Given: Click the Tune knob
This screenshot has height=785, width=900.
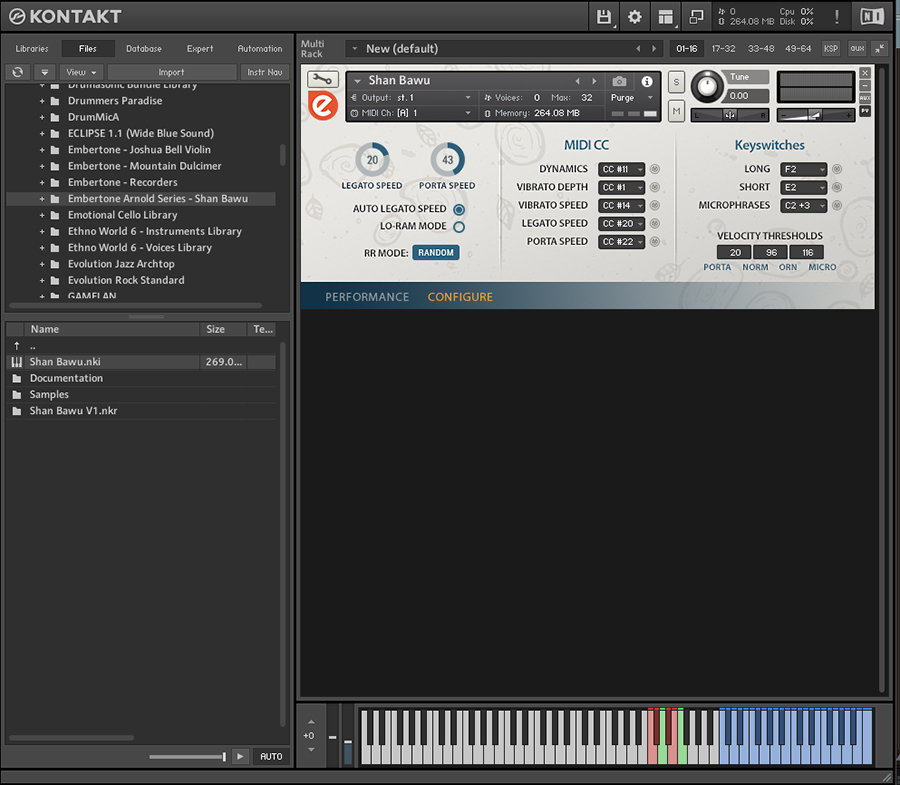Looking at the screenshot, I should 707,87.
